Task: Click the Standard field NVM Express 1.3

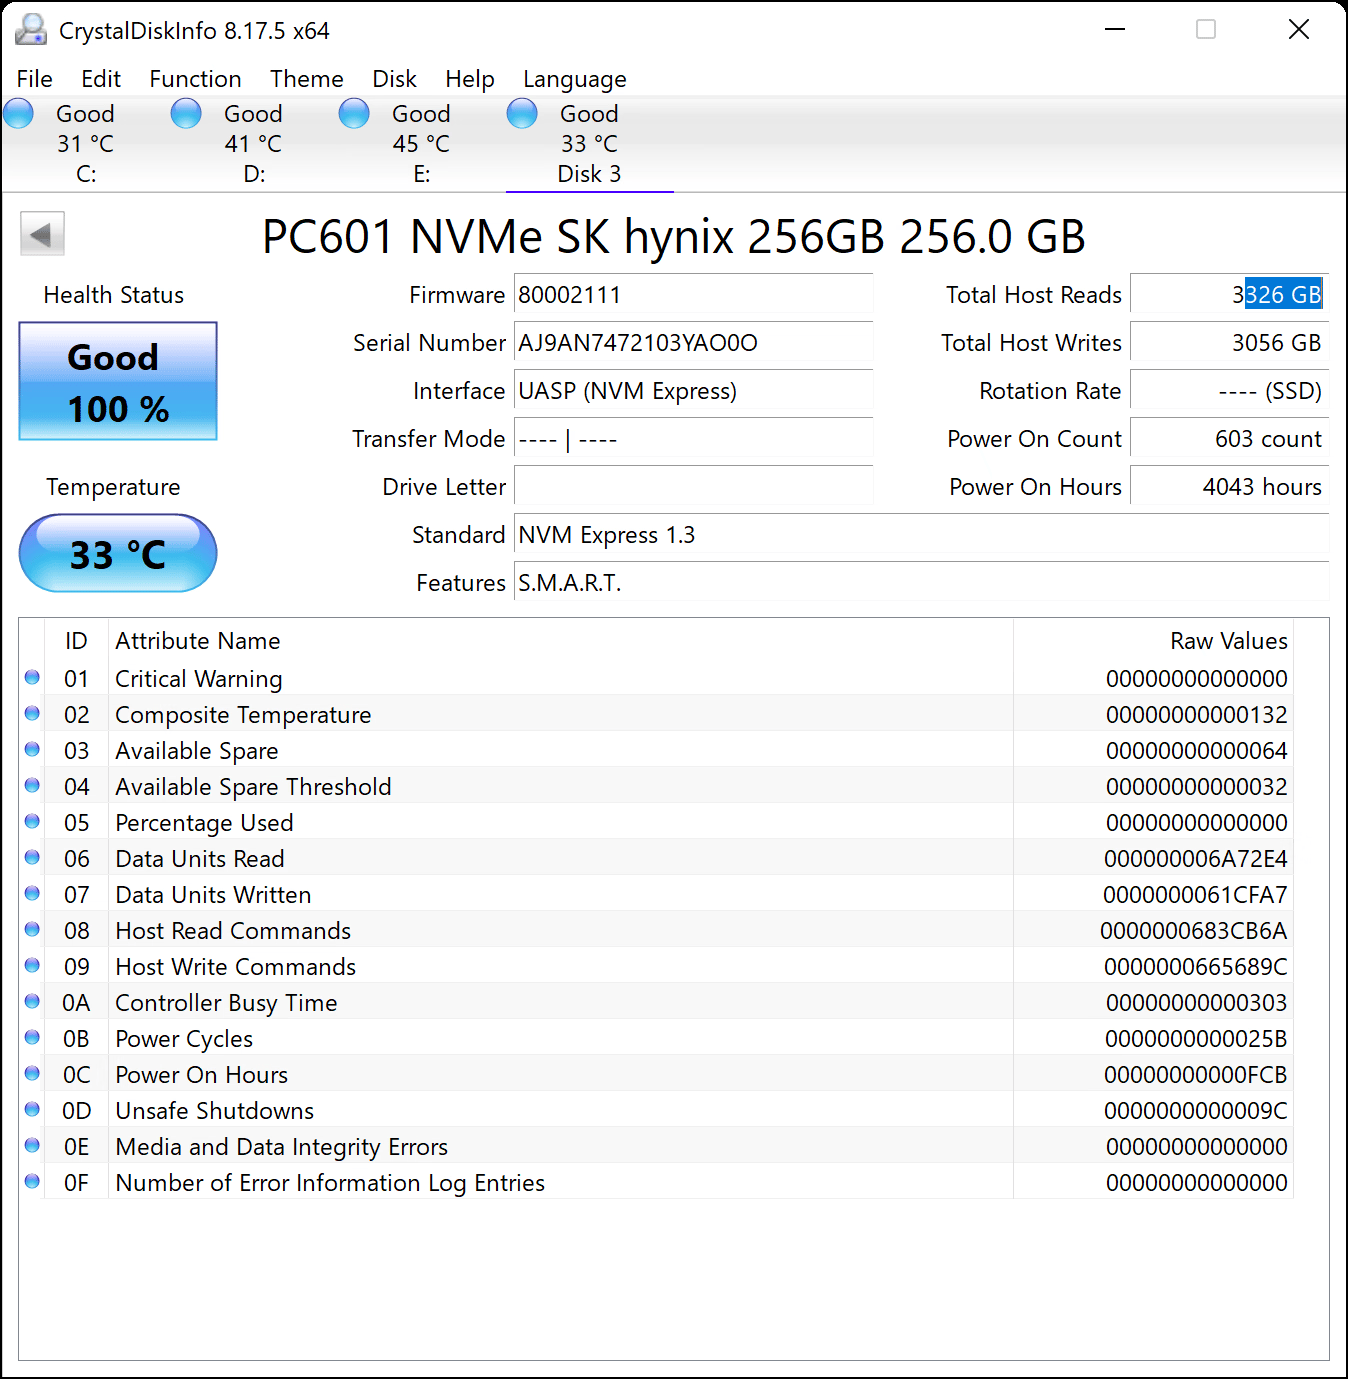Action: pyautogui.click(x=921, y=535)
